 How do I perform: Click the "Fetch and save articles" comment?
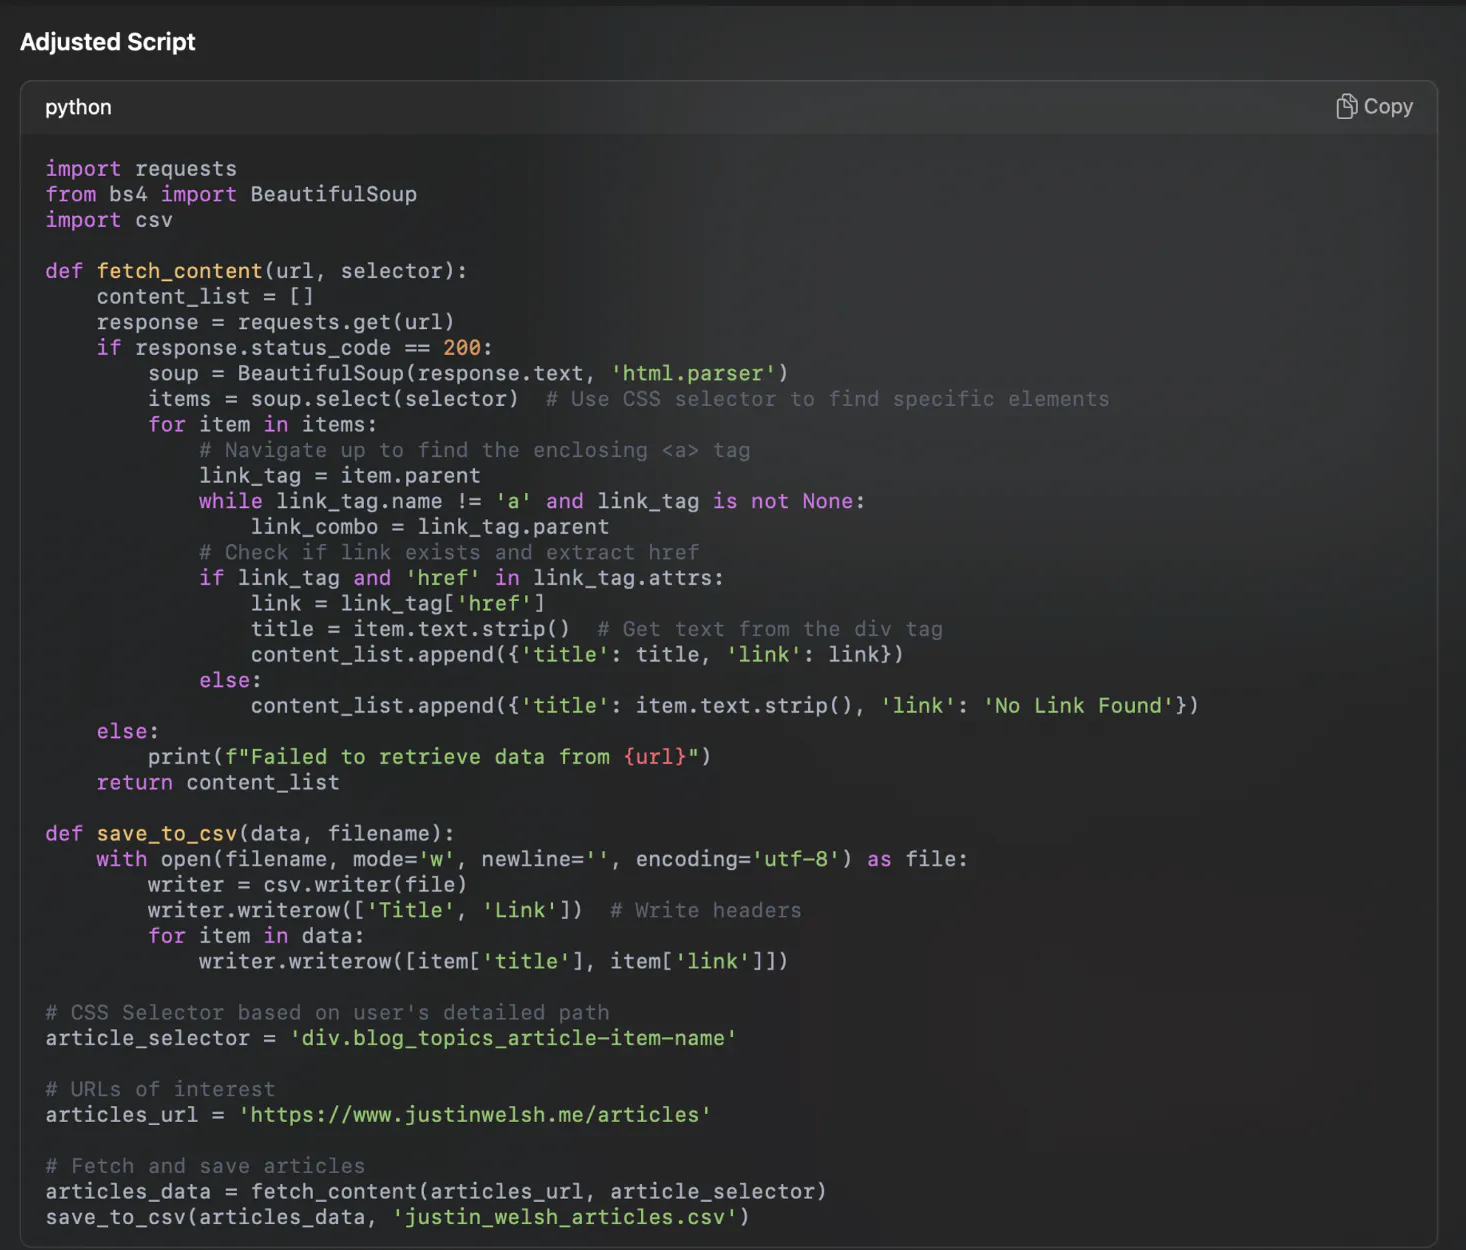tap(205, 1166)
